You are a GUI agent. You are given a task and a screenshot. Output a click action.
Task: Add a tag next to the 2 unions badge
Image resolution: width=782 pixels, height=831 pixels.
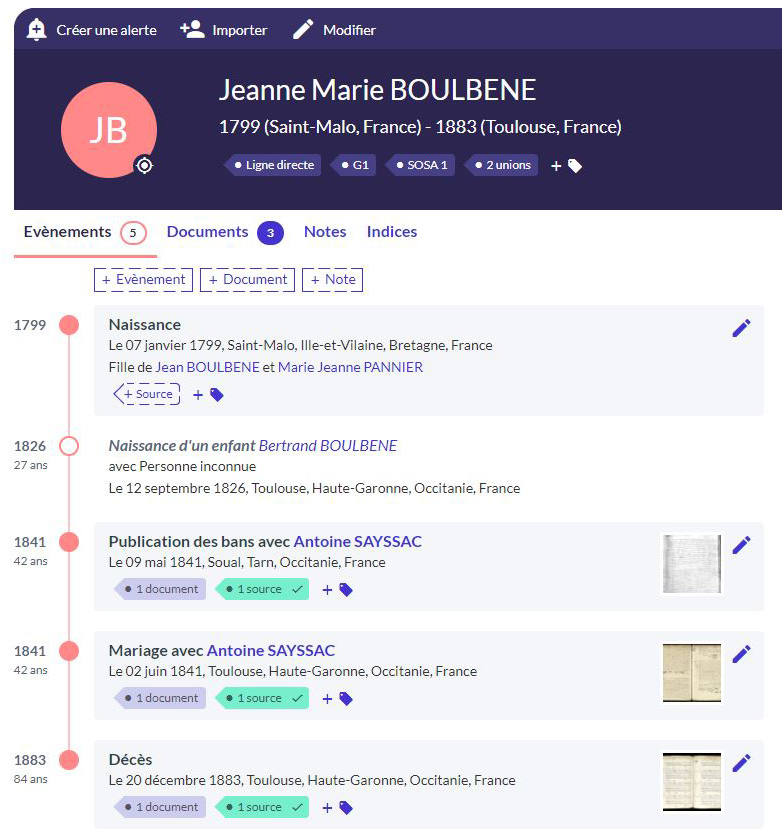pyautogui.click(x=567, y=166)
